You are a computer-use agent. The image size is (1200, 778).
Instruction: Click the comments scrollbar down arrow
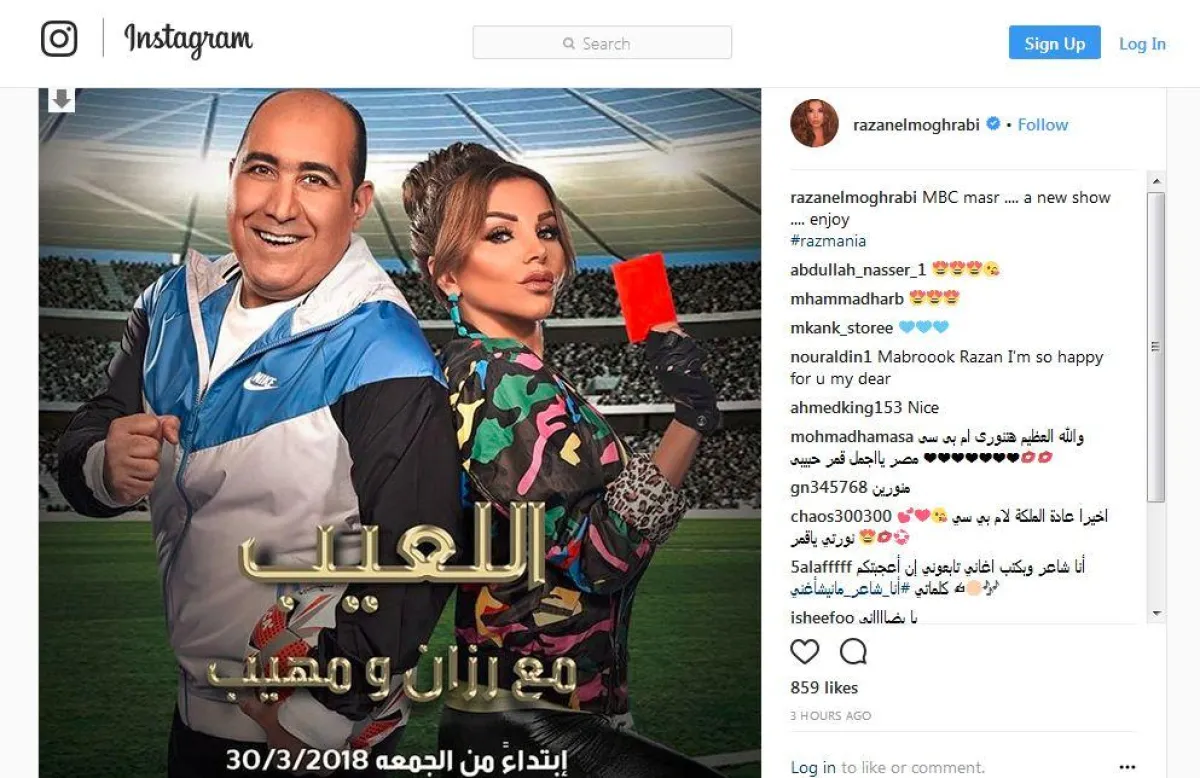point(1156,612)
